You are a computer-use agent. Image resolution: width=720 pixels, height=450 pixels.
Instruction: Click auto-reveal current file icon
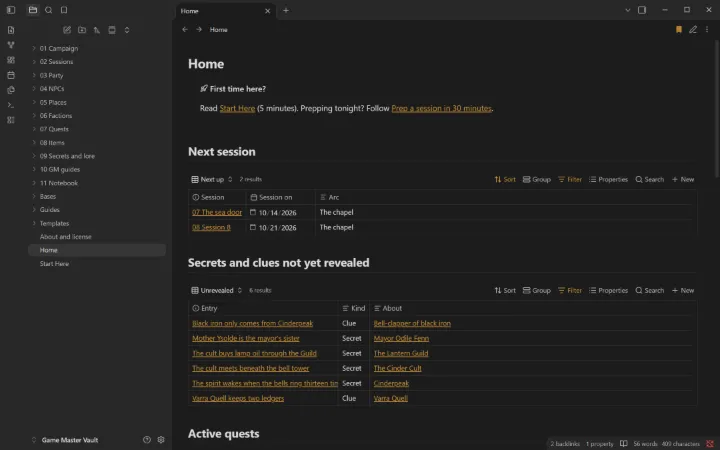click(112, 30)
